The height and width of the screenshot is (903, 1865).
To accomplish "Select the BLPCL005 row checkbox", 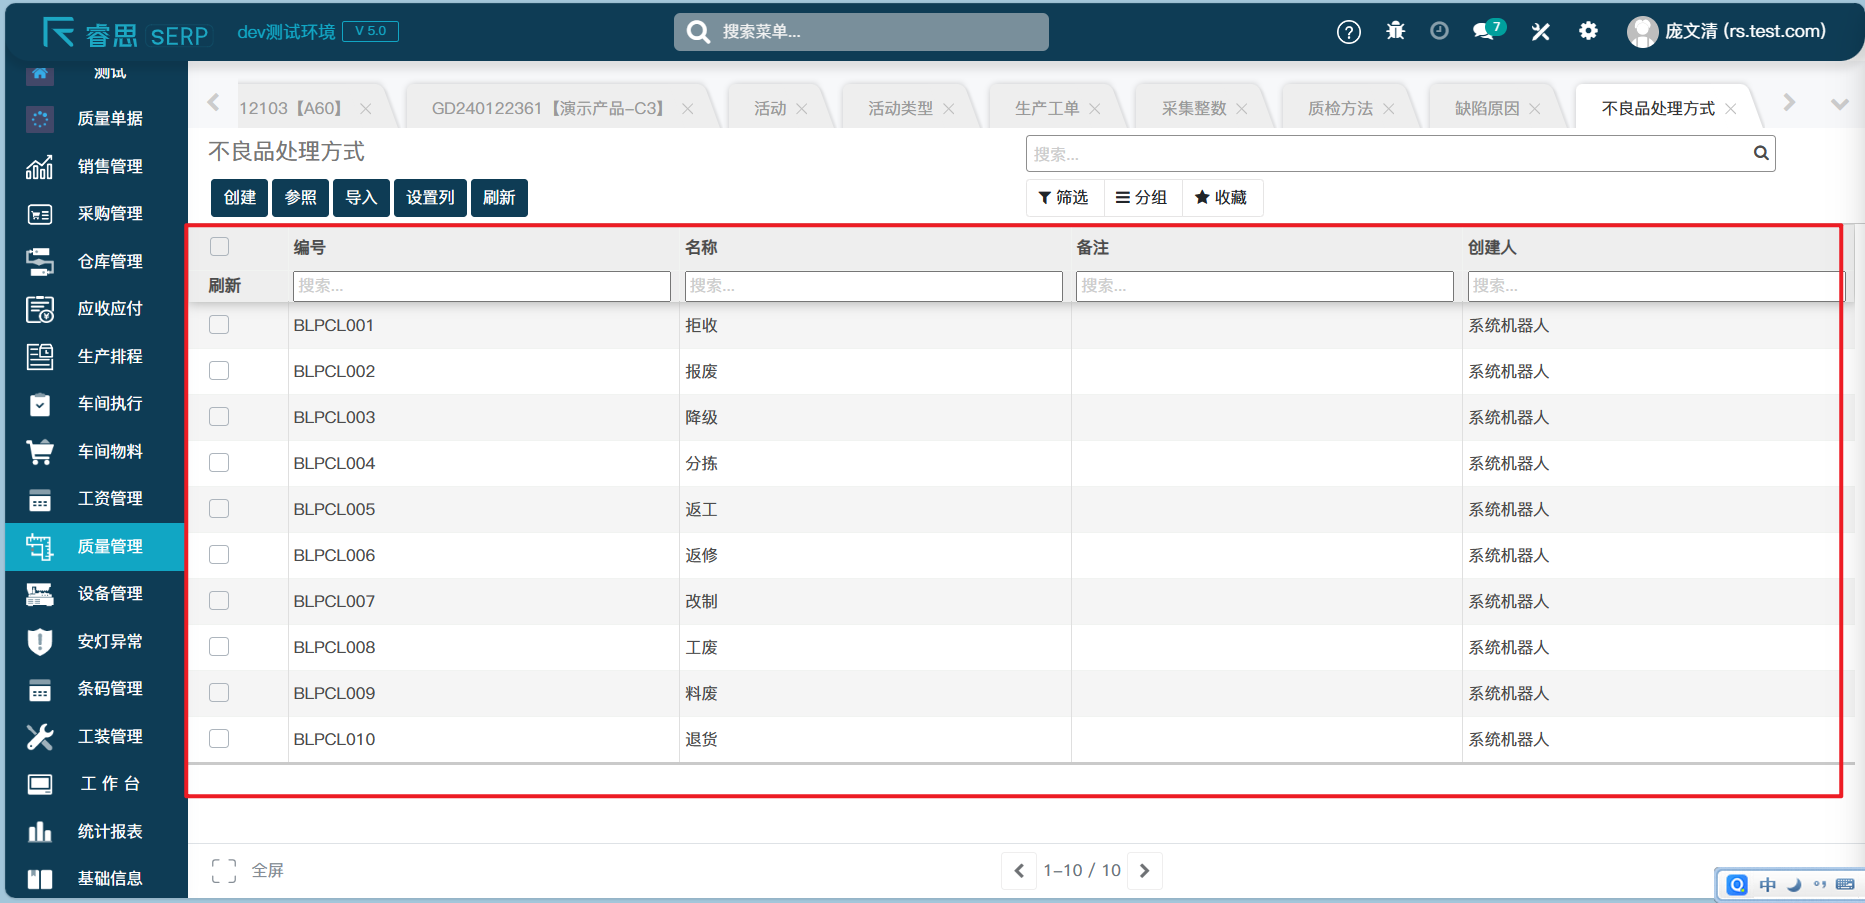I will (x=219, y=509).
